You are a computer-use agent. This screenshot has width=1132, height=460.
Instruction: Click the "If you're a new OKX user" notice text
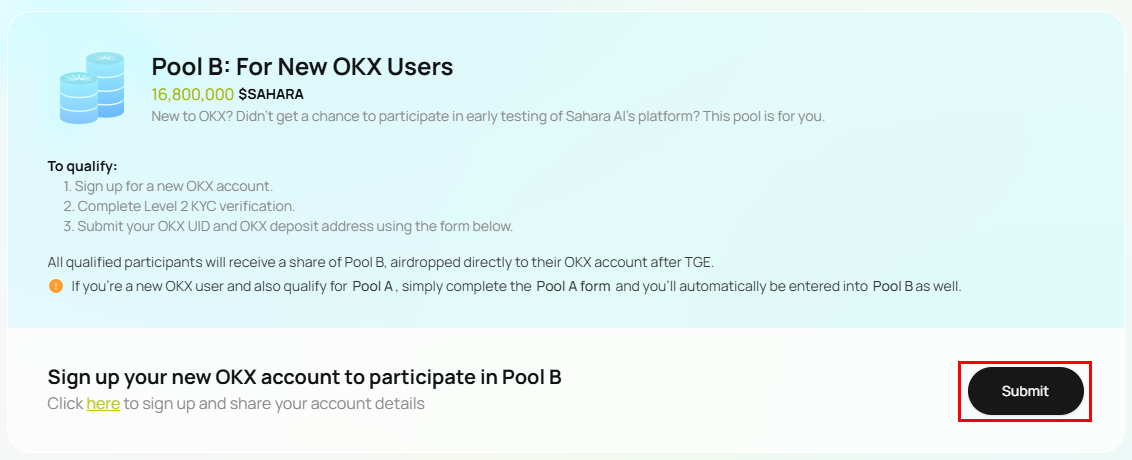click(x=516, y=286)
